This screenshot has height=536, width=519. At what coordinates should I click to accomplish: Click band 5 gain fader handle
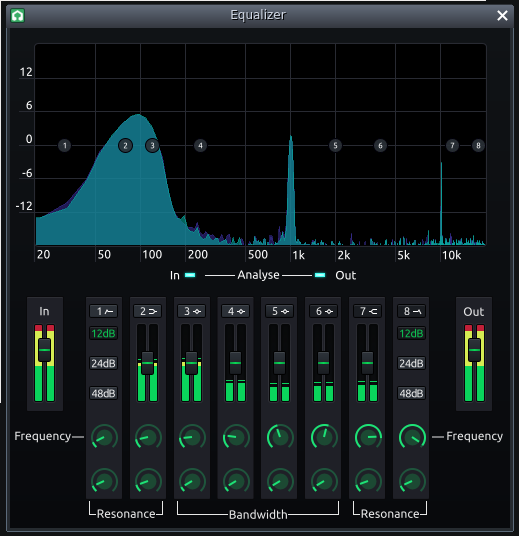[x=279, y=363]
